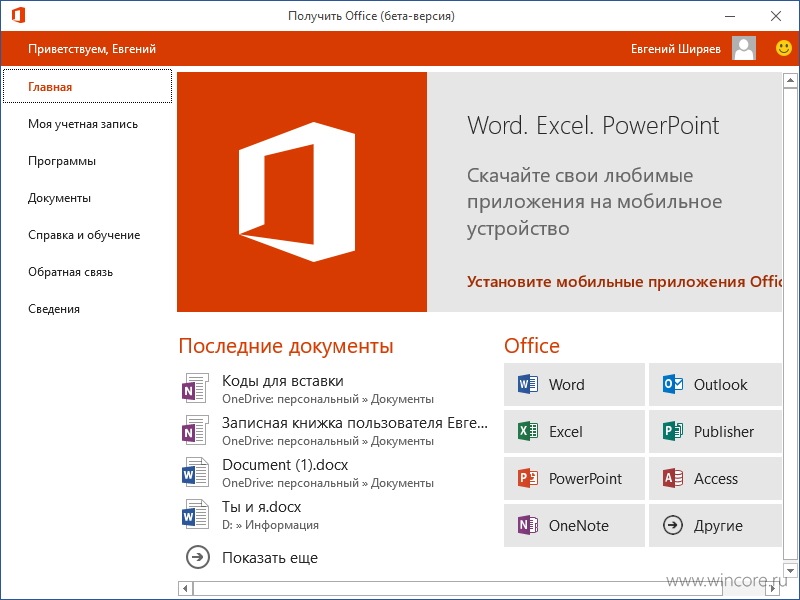Viewport: 800px width, 600px height.
Task: Open Моя учетная запись section
Action: [83, 124]
